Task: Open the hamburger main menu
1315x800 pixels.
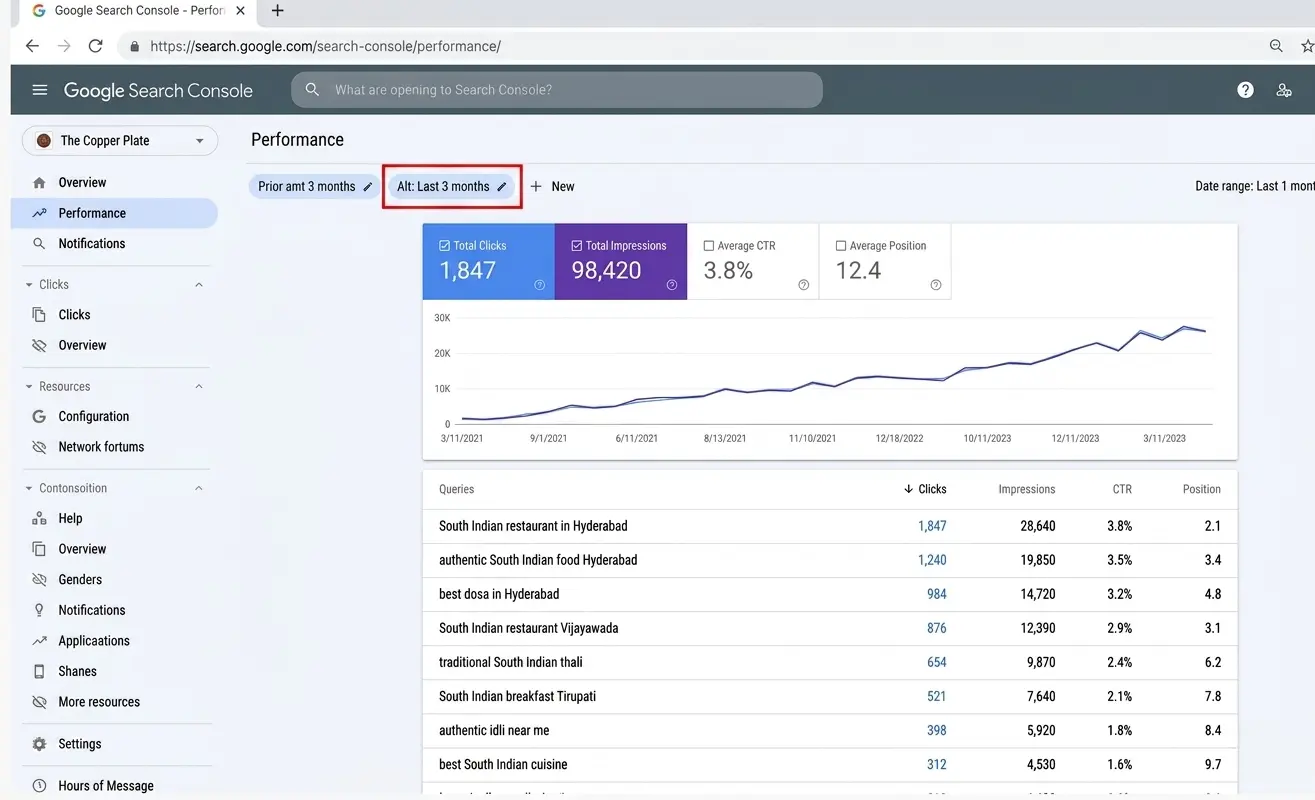Action: (40, 90)
